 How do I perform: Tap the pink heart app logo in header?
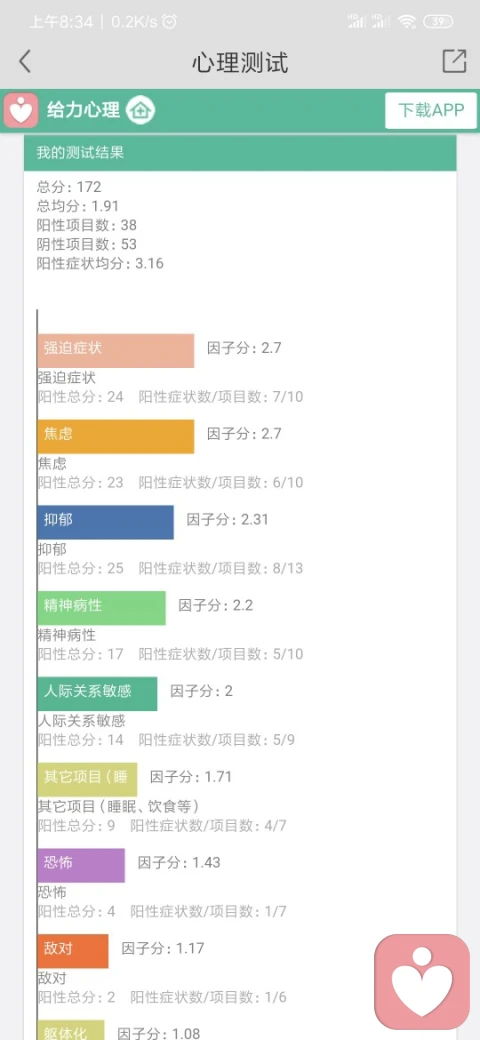(21, 110)
